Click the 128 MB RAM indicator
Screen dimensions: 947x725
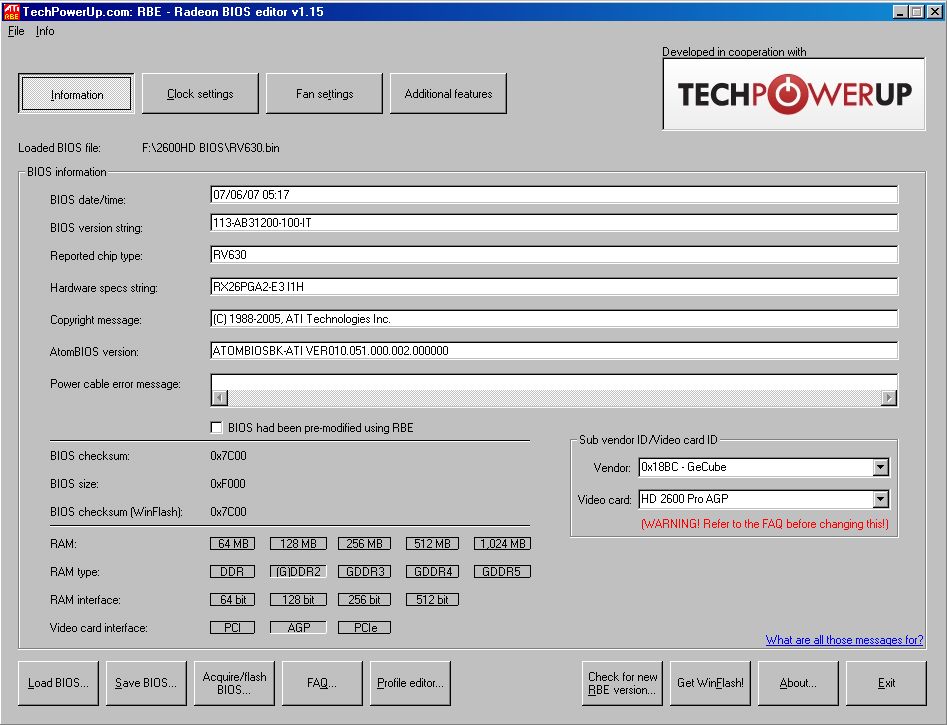298,544
